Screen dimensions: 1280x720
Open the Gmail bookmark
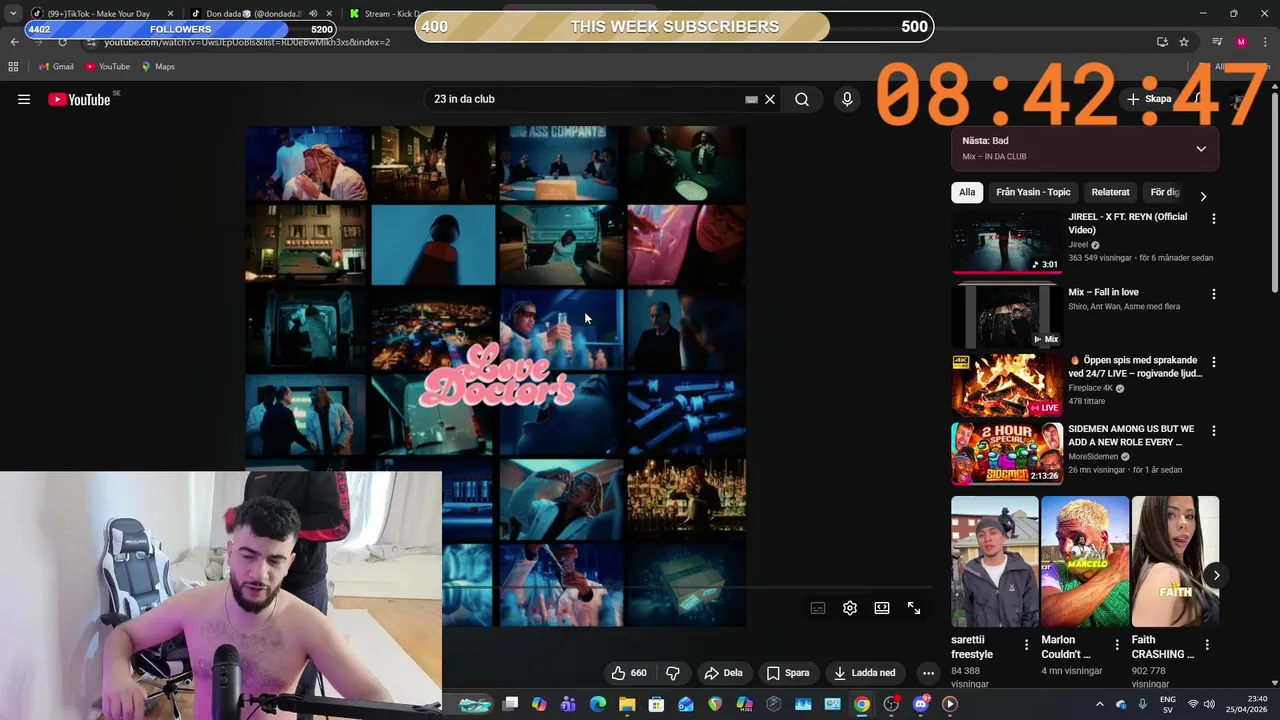pos(56,67)
